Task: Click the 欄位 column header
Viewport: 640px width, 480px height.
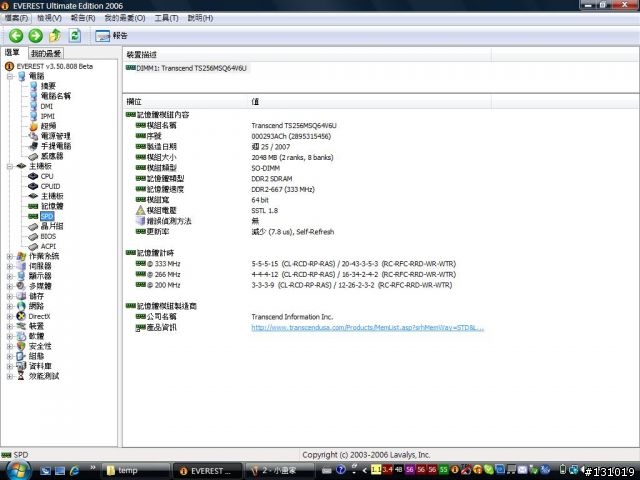Action: point(134,102)
